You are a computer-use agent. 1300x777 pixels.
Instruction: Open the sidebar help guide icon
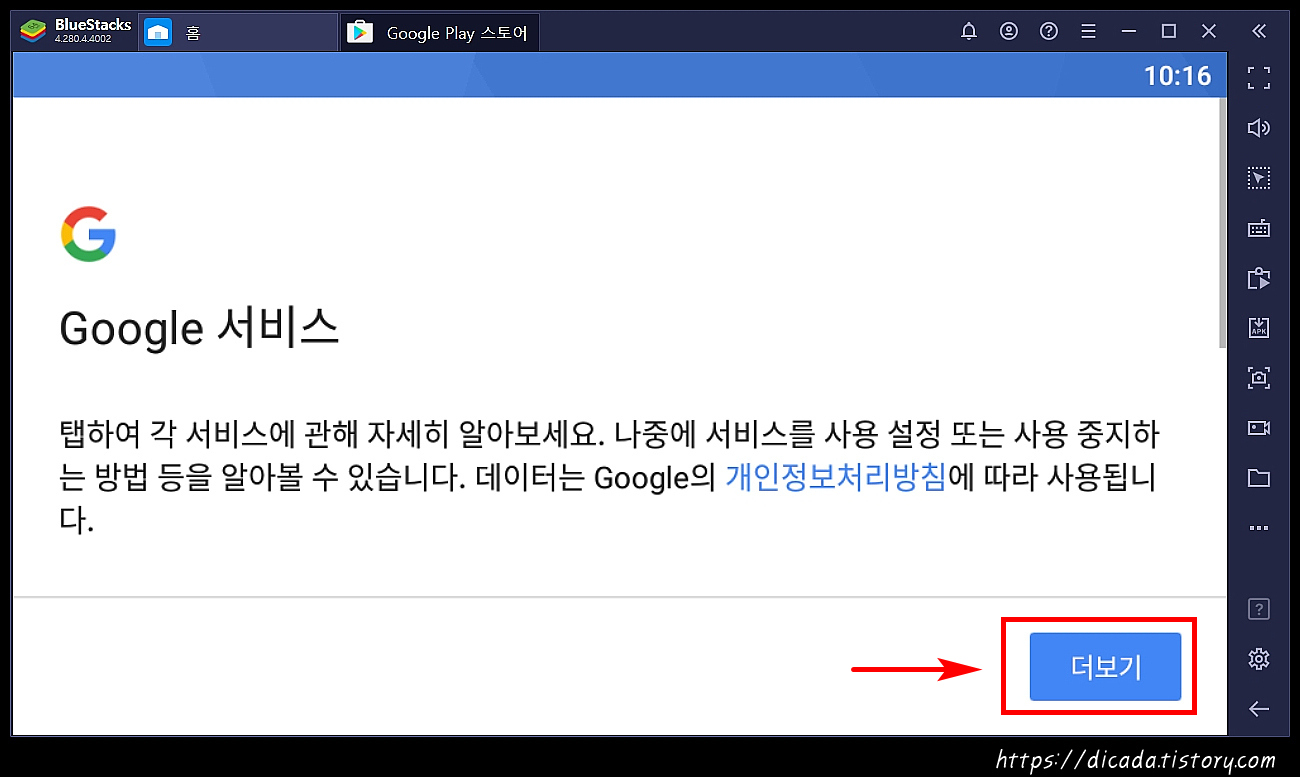coord(1259,608)
